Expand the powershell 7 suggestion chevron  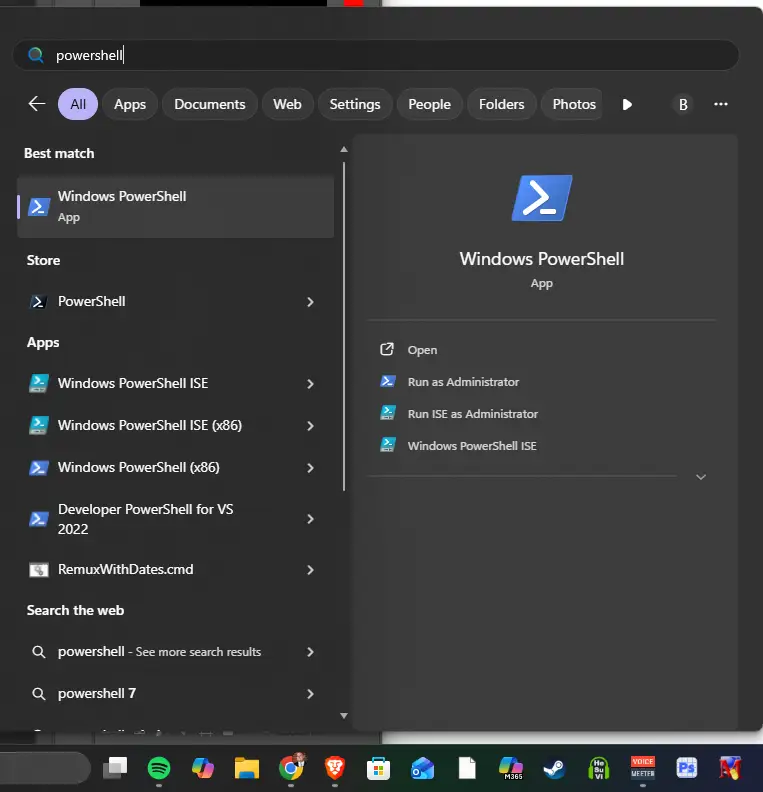(310, 694)
